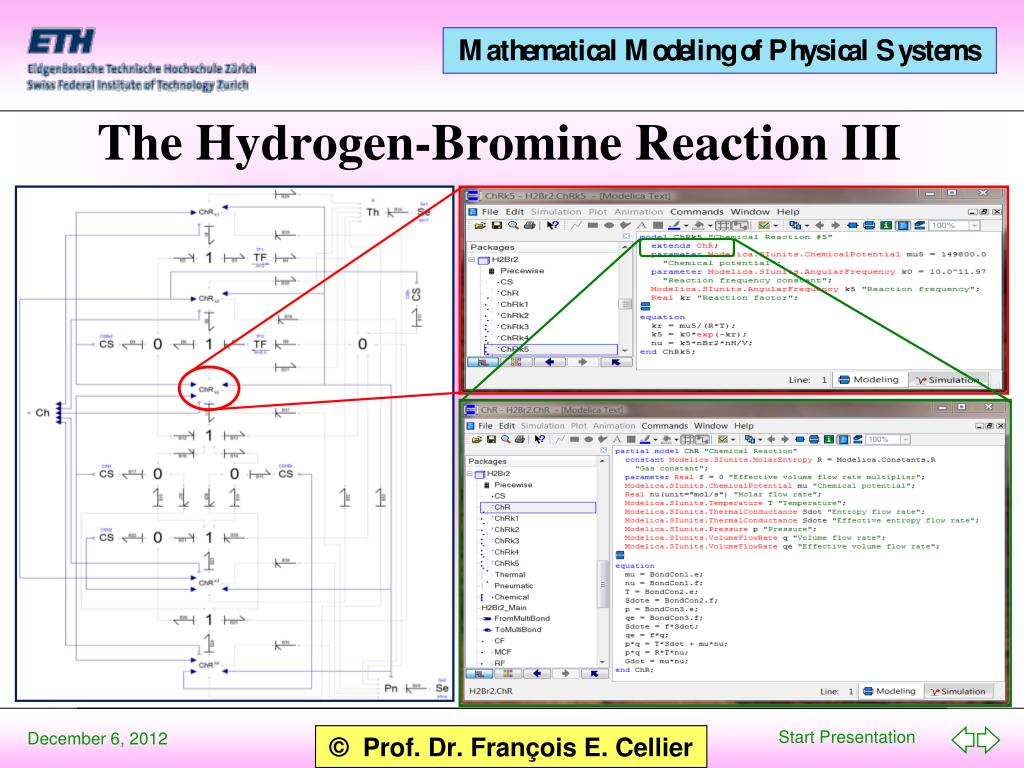Expand the collapsed annotation icon in ChRk5 code
Viewport: 1024px width, 768px height.
pos(645,306)
